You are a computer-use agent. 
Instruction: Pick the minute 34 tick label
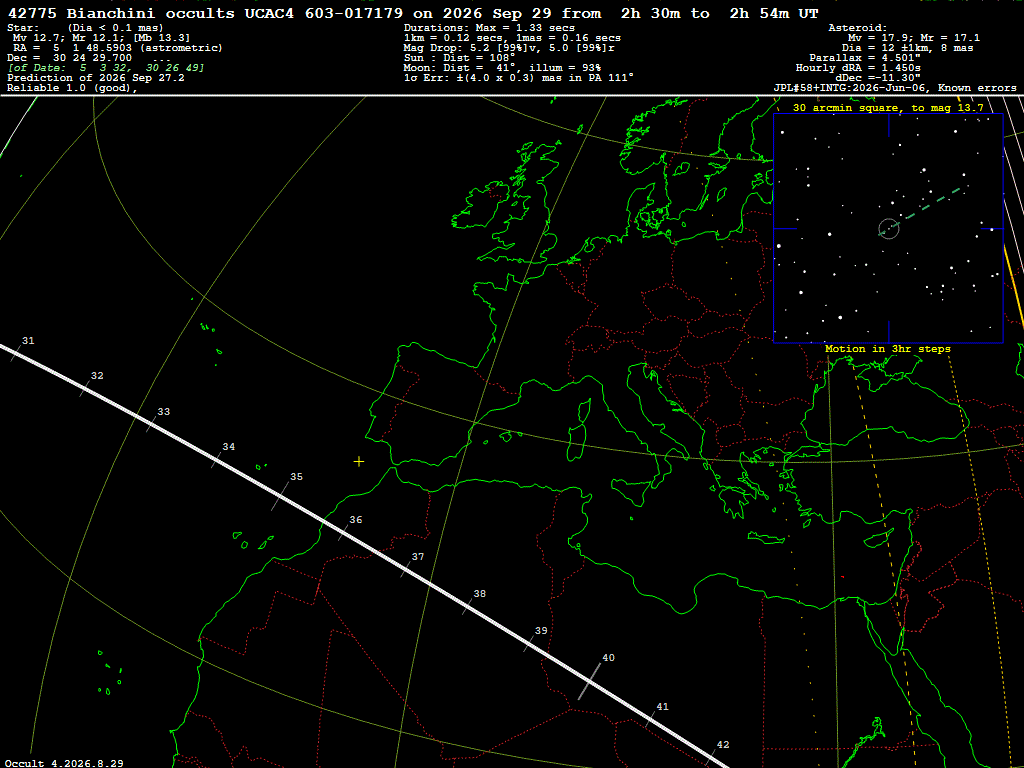229,447
